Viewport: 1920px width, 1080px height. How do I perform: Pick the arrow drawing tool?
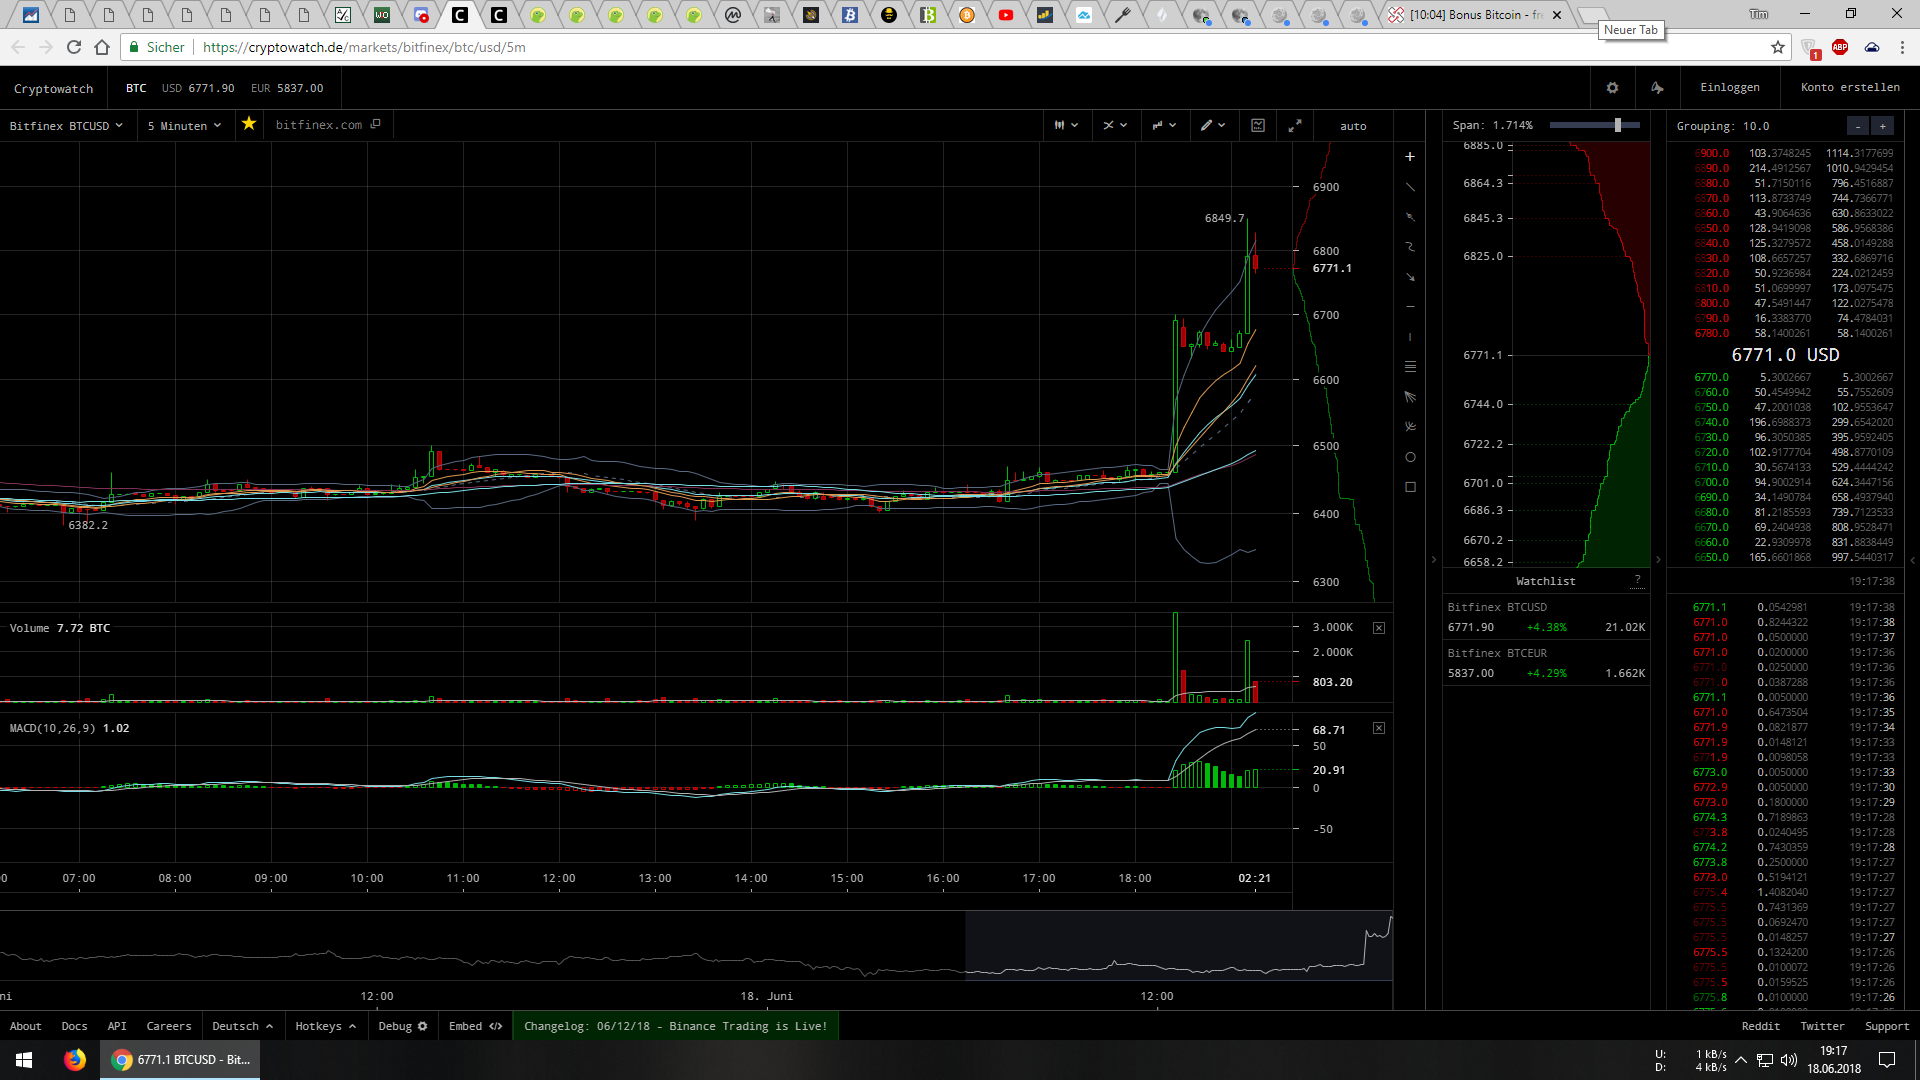[1410, 277]
